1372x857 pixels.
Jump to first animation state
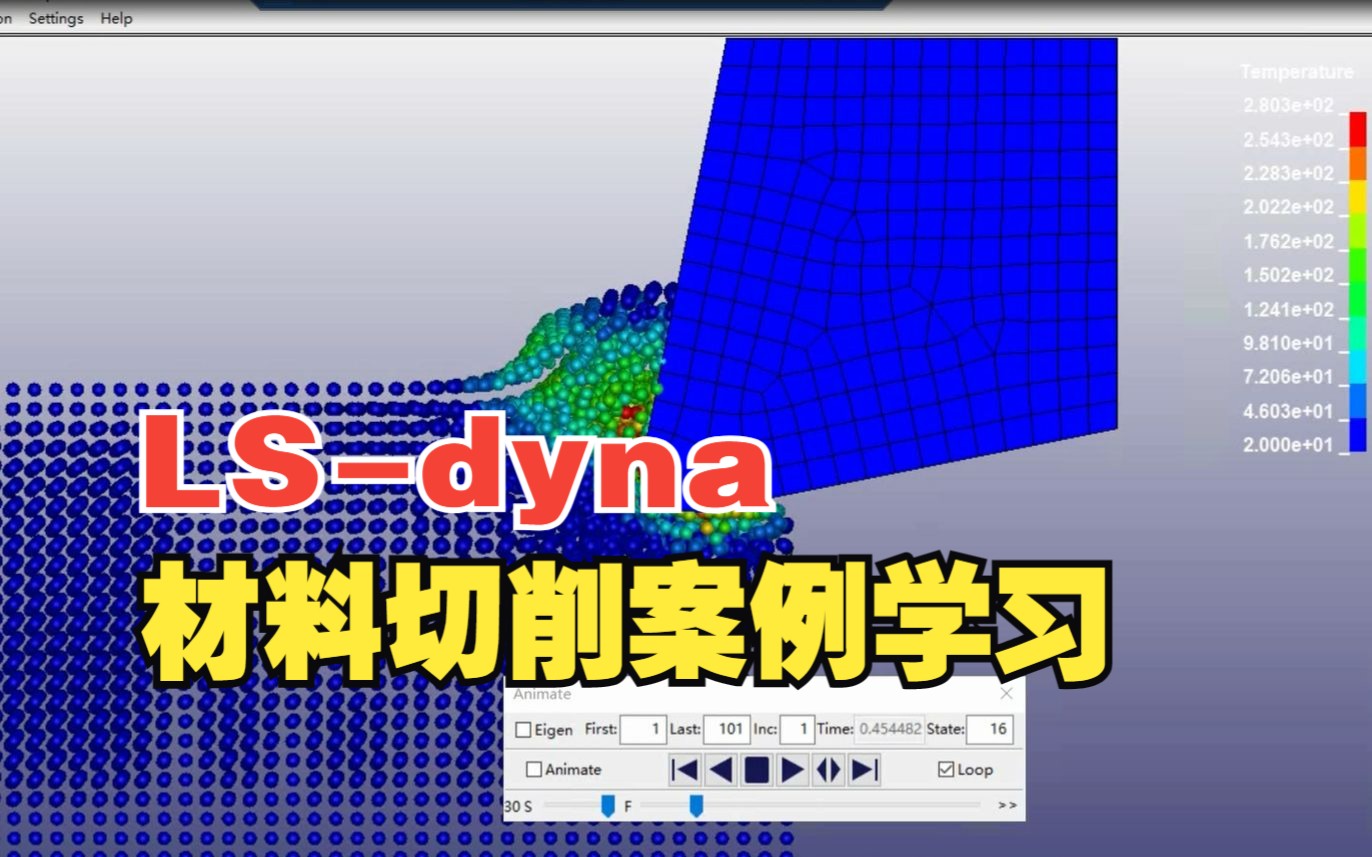pyautogui.click(x=684, y=769)
